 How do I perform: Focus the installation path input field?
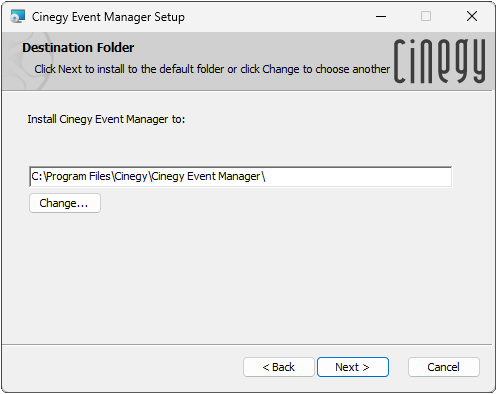coord(241,176)
